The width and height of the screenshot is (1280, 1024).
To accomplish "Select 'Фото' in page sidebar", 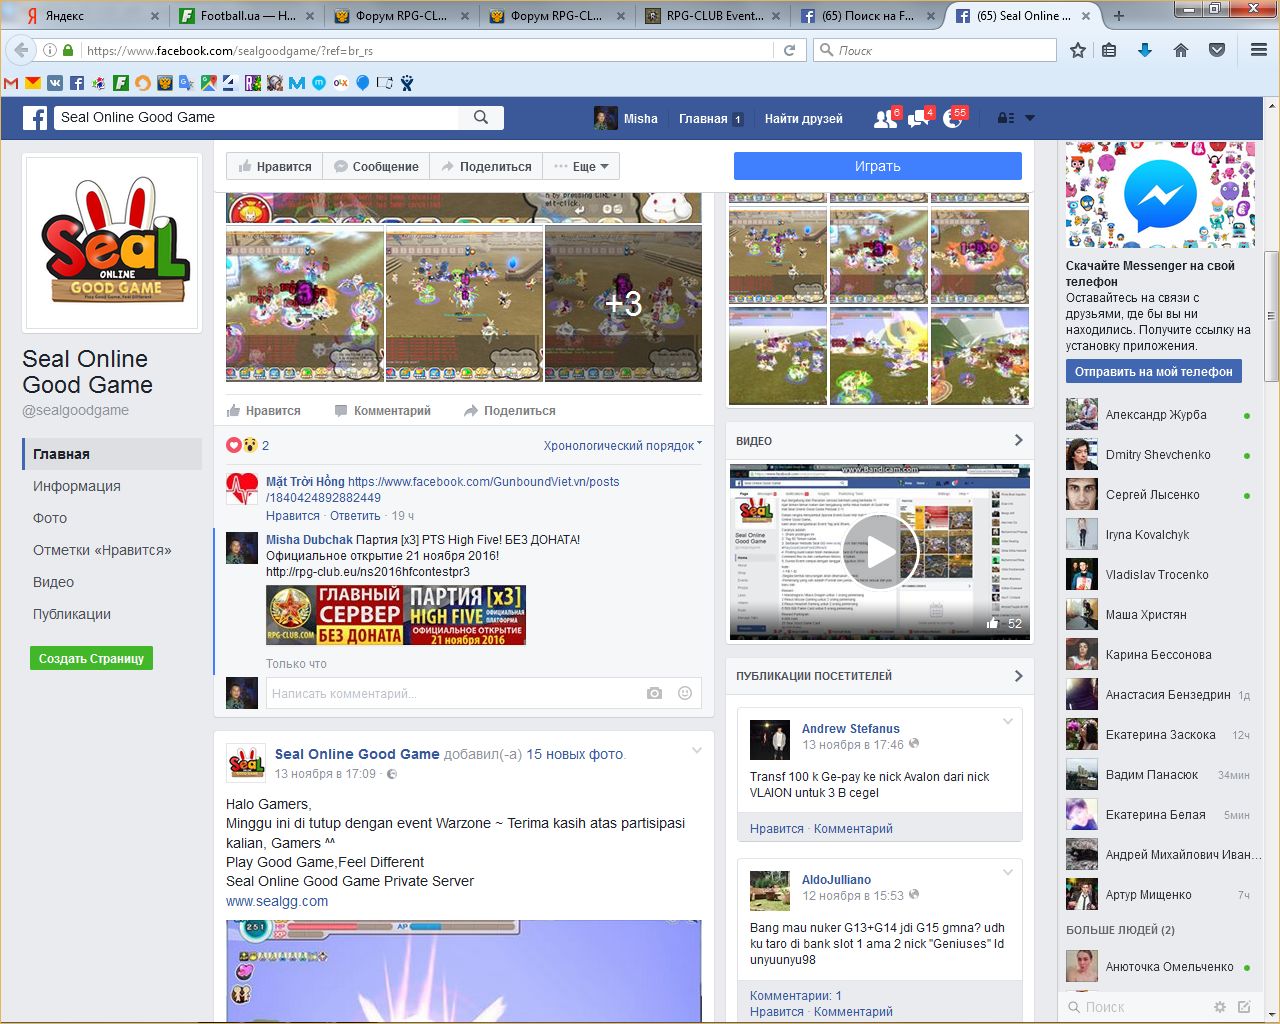I will (50, 518).
